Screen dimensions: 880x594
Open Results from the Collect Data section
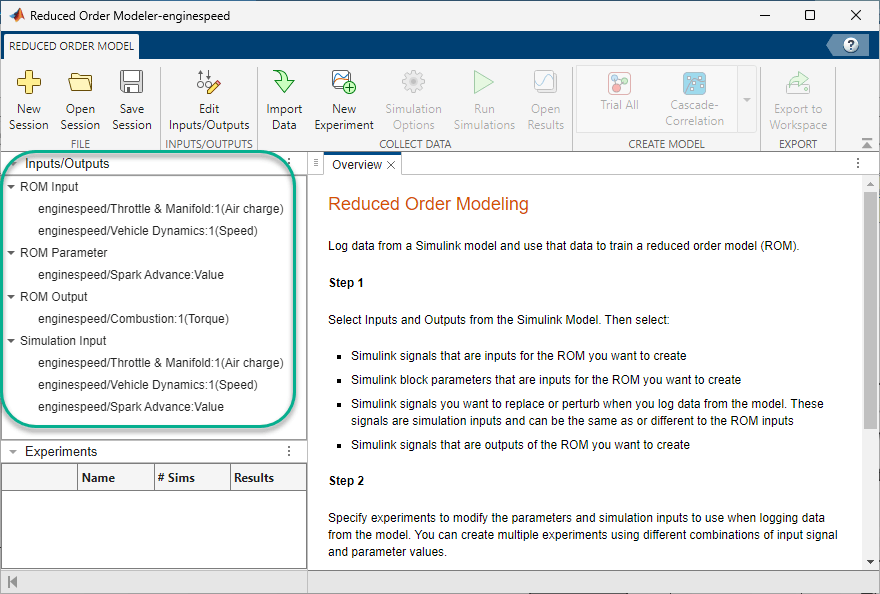545,96
